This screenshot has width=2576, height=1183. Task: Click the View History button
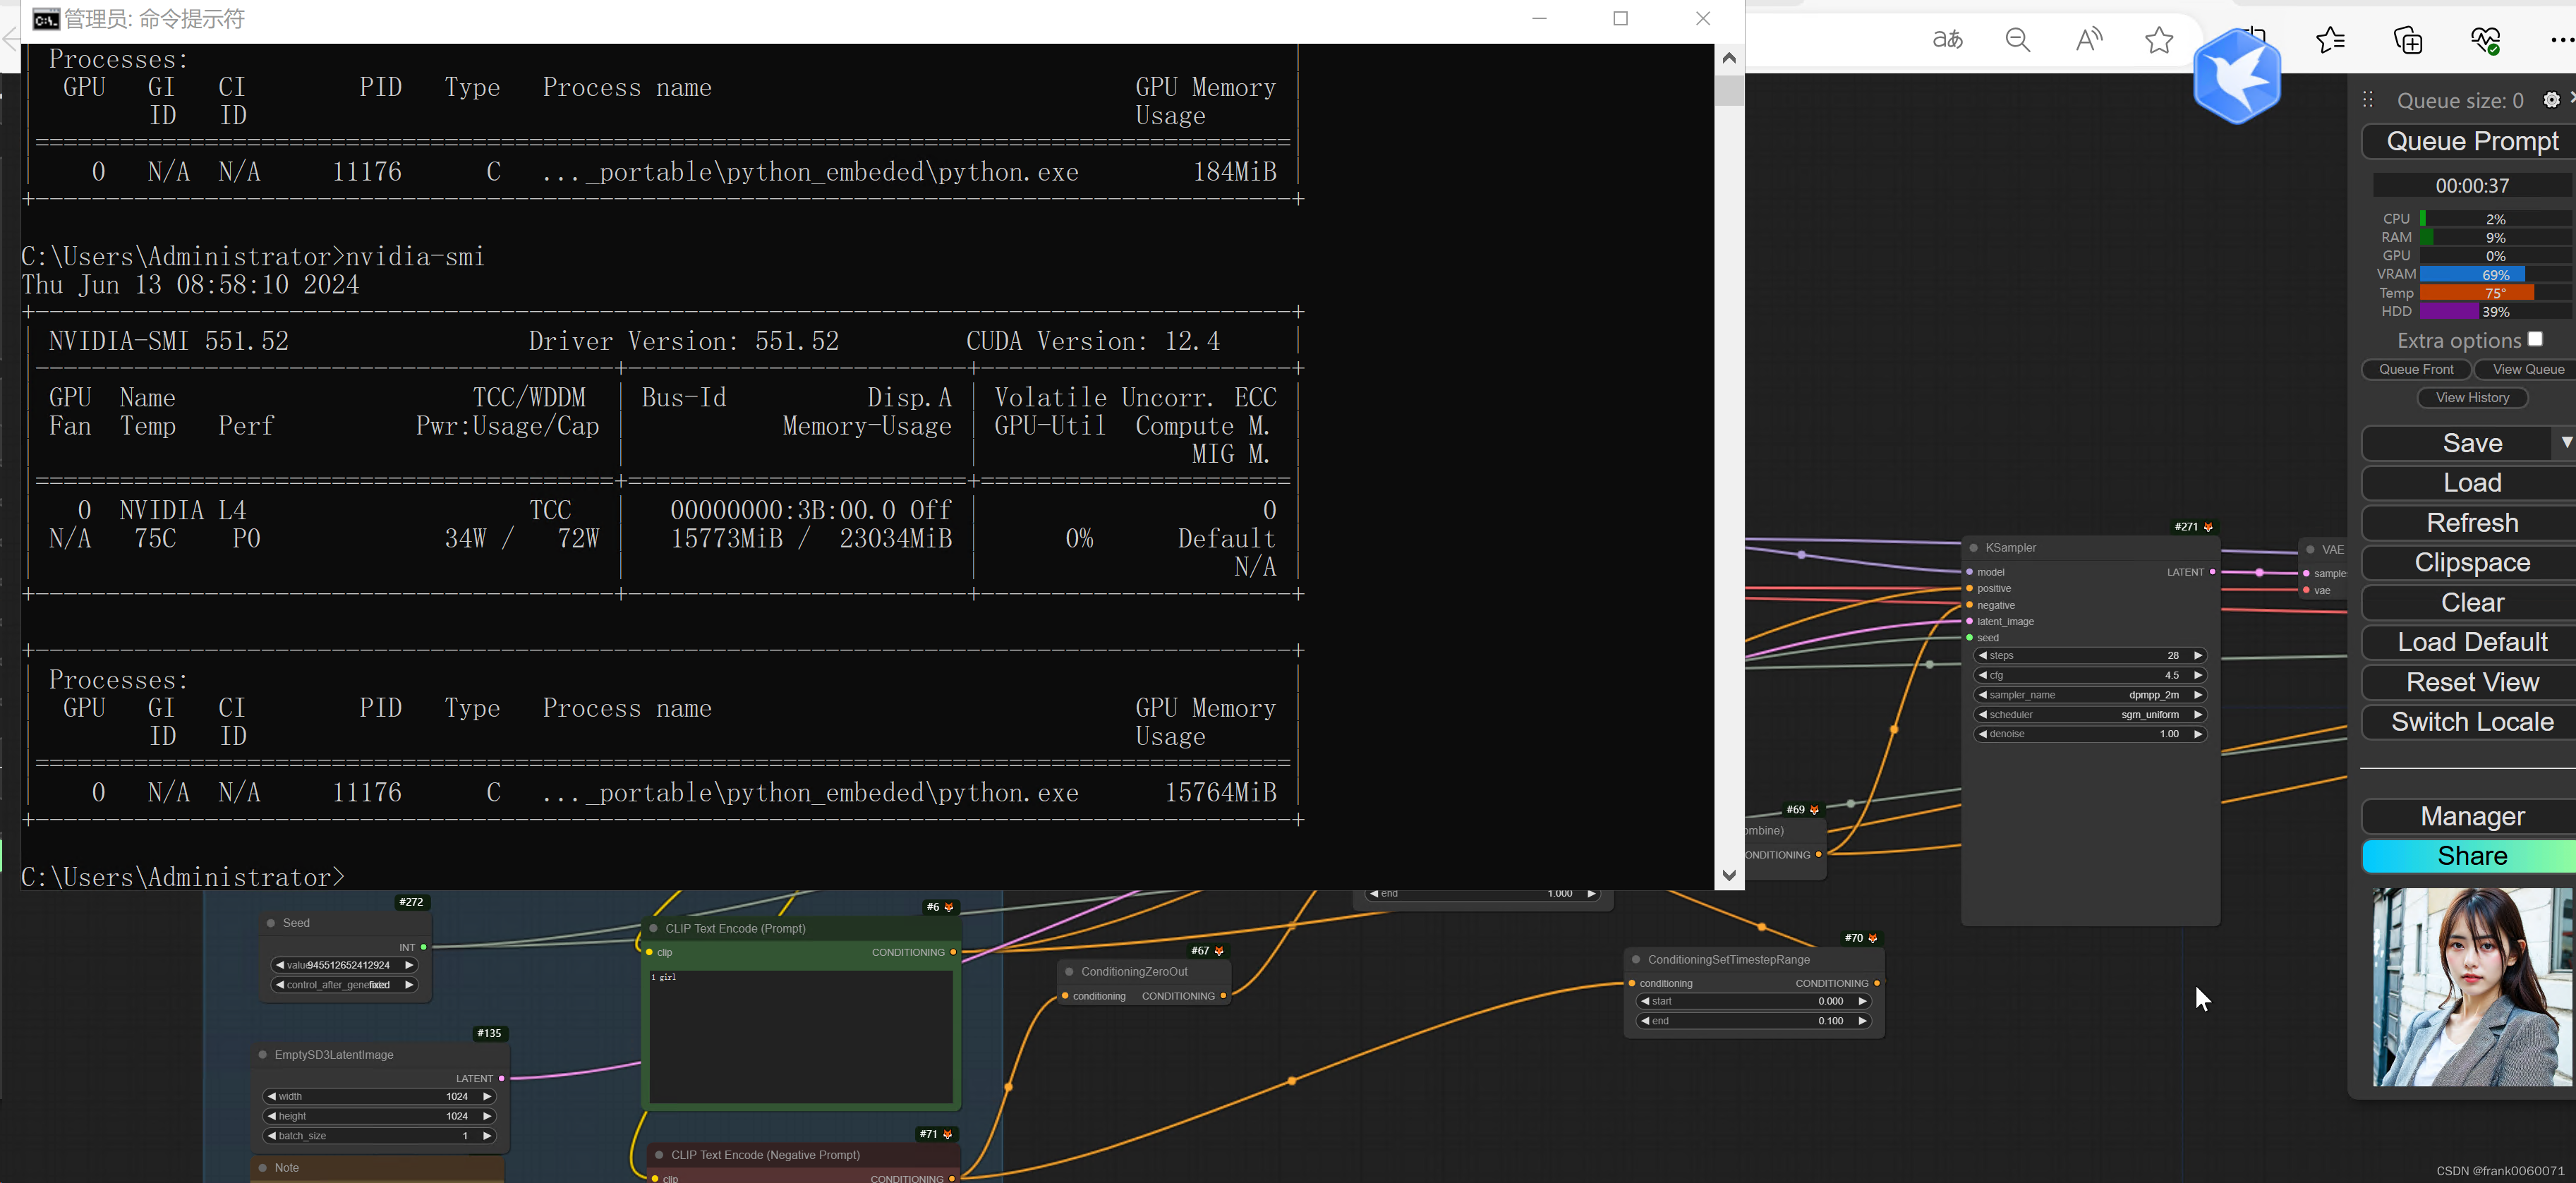coord(2472,398)
